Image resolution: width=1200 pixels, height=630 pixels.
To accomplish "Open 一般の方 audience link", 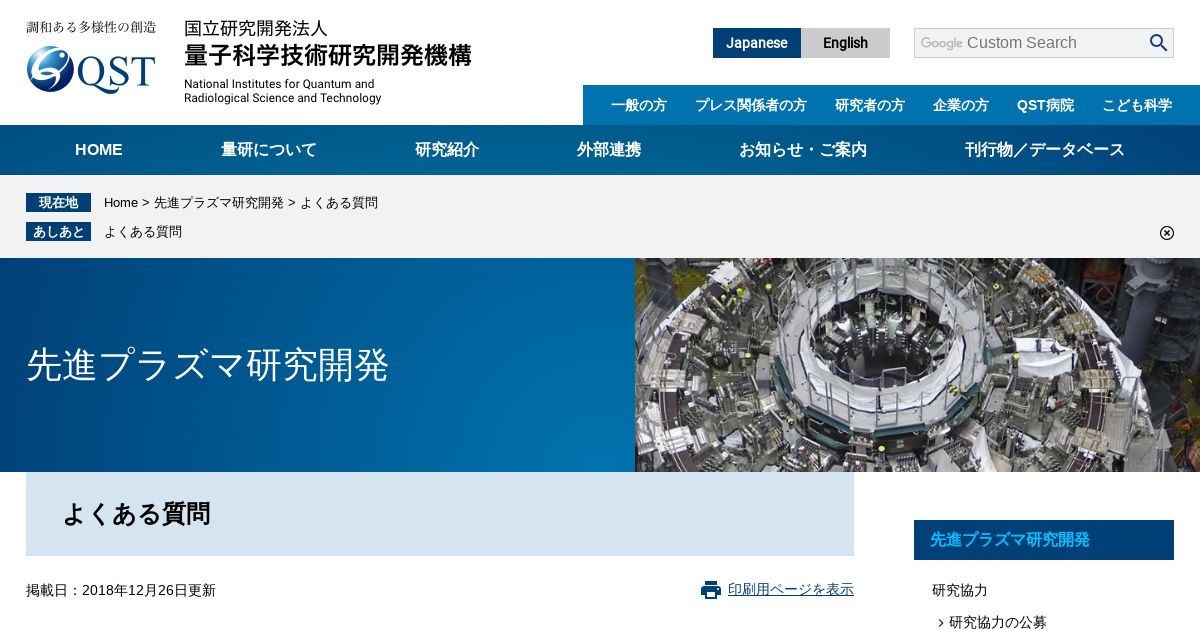I will tap(639, 105).
